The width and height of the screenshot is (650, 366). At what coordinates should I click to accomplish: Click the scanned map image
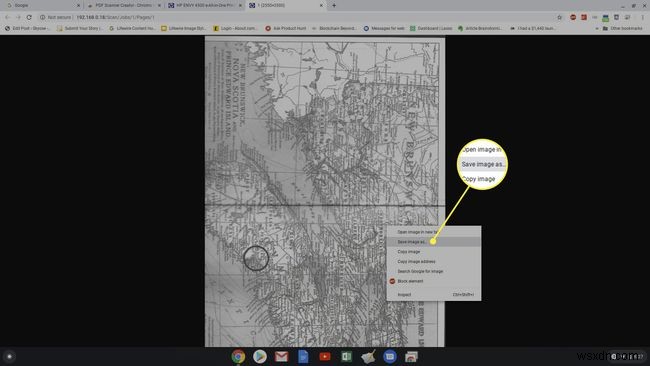[325, 191]
